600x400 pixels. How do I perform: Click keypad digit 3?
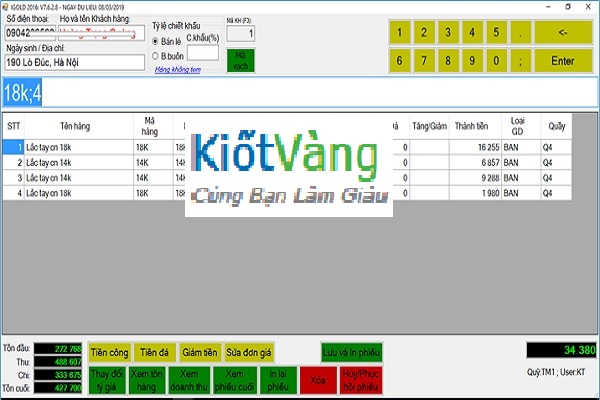tap(448, 33)
